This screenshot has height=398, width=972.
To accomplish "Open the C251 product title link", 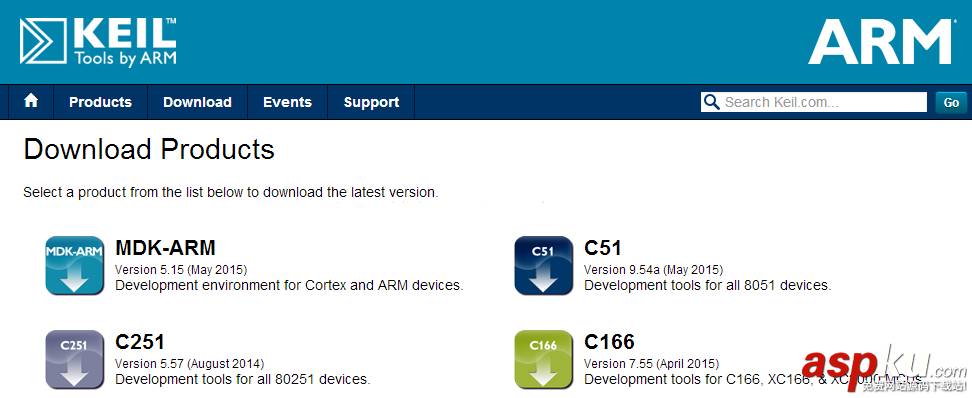I will (x=140, y=342).
